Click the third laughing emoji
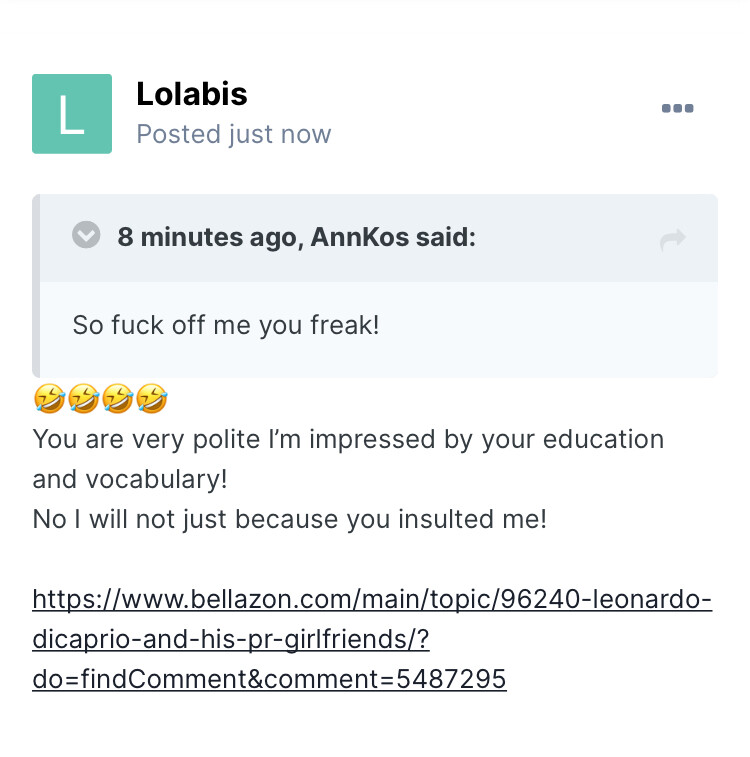Image resolution: width=750 pixels, height=757 pixels. pyautogui.click(x=116, y=400)
